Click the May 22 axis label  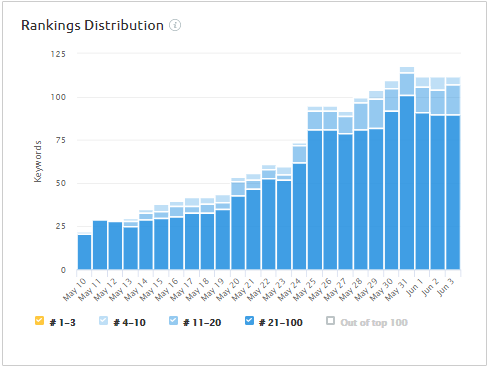pos(258,290)
